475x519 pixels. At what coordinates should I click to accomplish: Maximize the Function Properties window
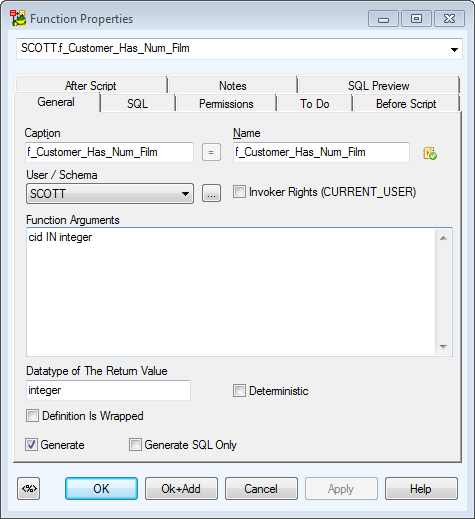coord(416,19)
